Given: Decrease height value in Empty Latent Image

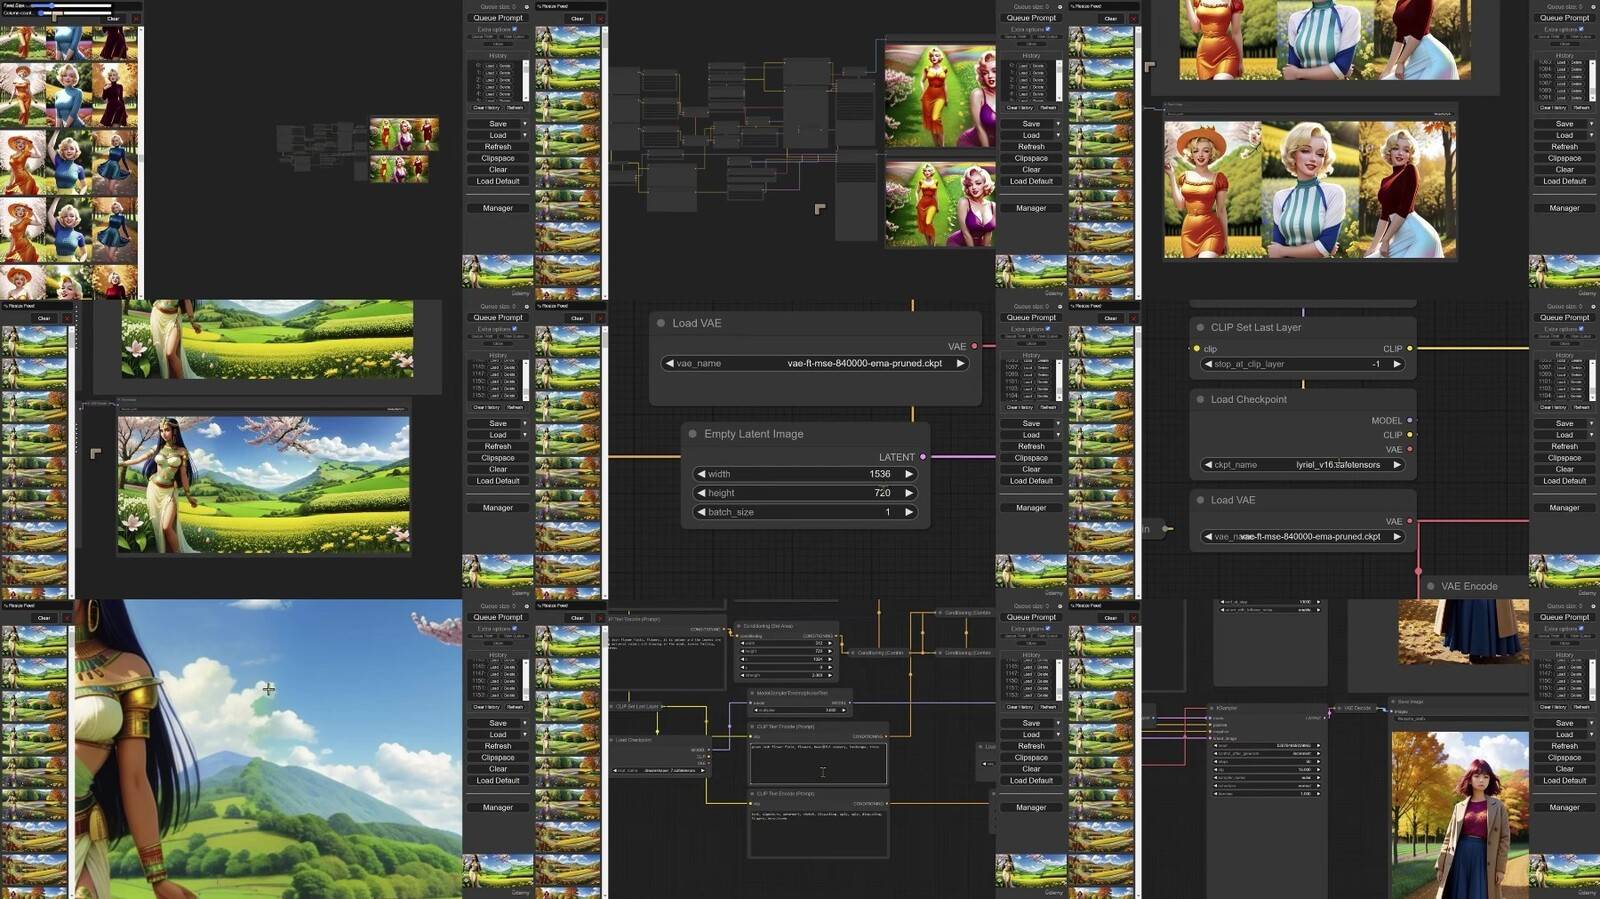Looking at the screenshot, I should [701, 493].
